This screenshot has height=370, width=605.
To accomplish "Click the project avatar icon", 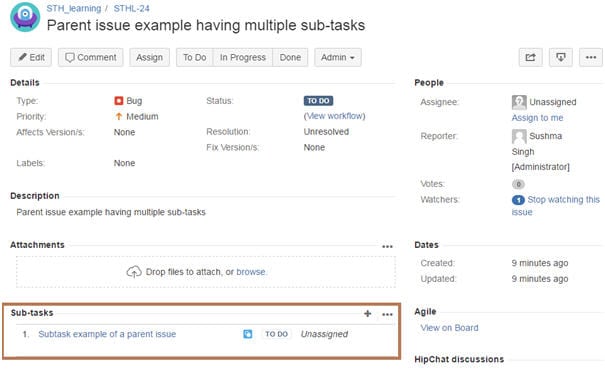I will [25, 17].
